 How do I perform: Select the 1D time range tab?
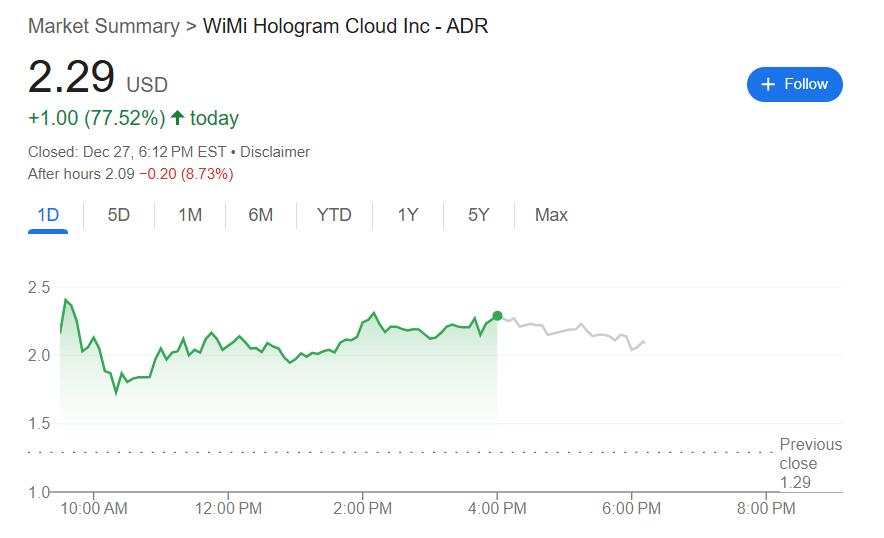(x=48, y=215)
